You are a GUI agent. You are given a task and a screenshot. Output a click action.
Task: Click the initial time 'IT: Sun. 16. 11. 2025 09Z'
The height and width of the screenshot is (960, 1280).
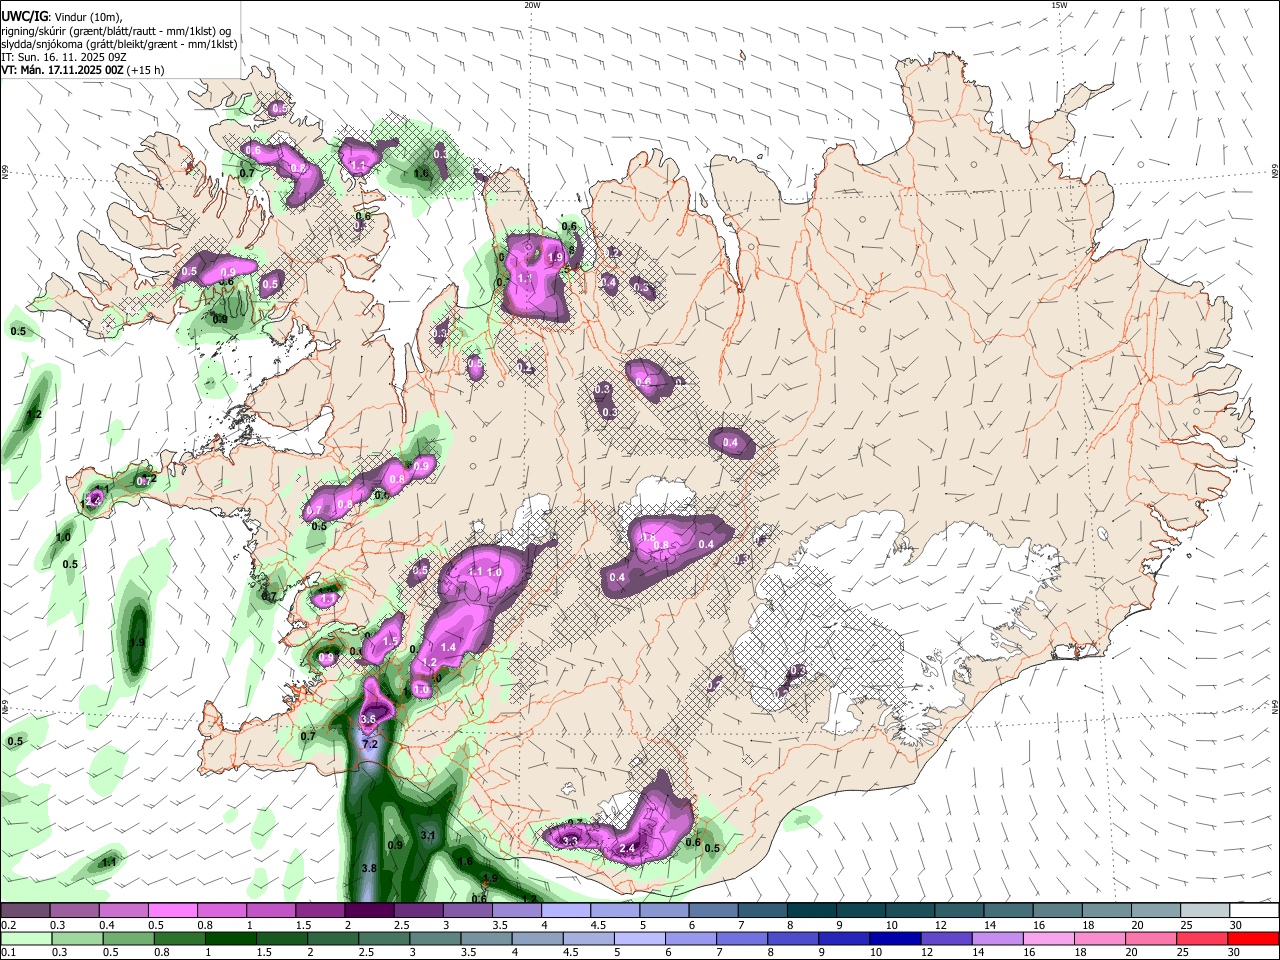pos(64,57)
